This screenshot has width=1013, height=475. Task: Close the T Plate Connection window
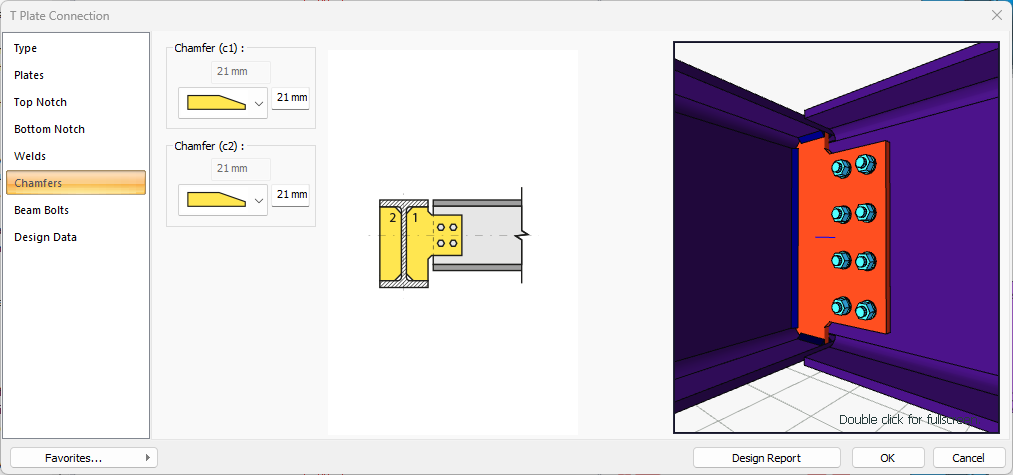click(996, 16)
